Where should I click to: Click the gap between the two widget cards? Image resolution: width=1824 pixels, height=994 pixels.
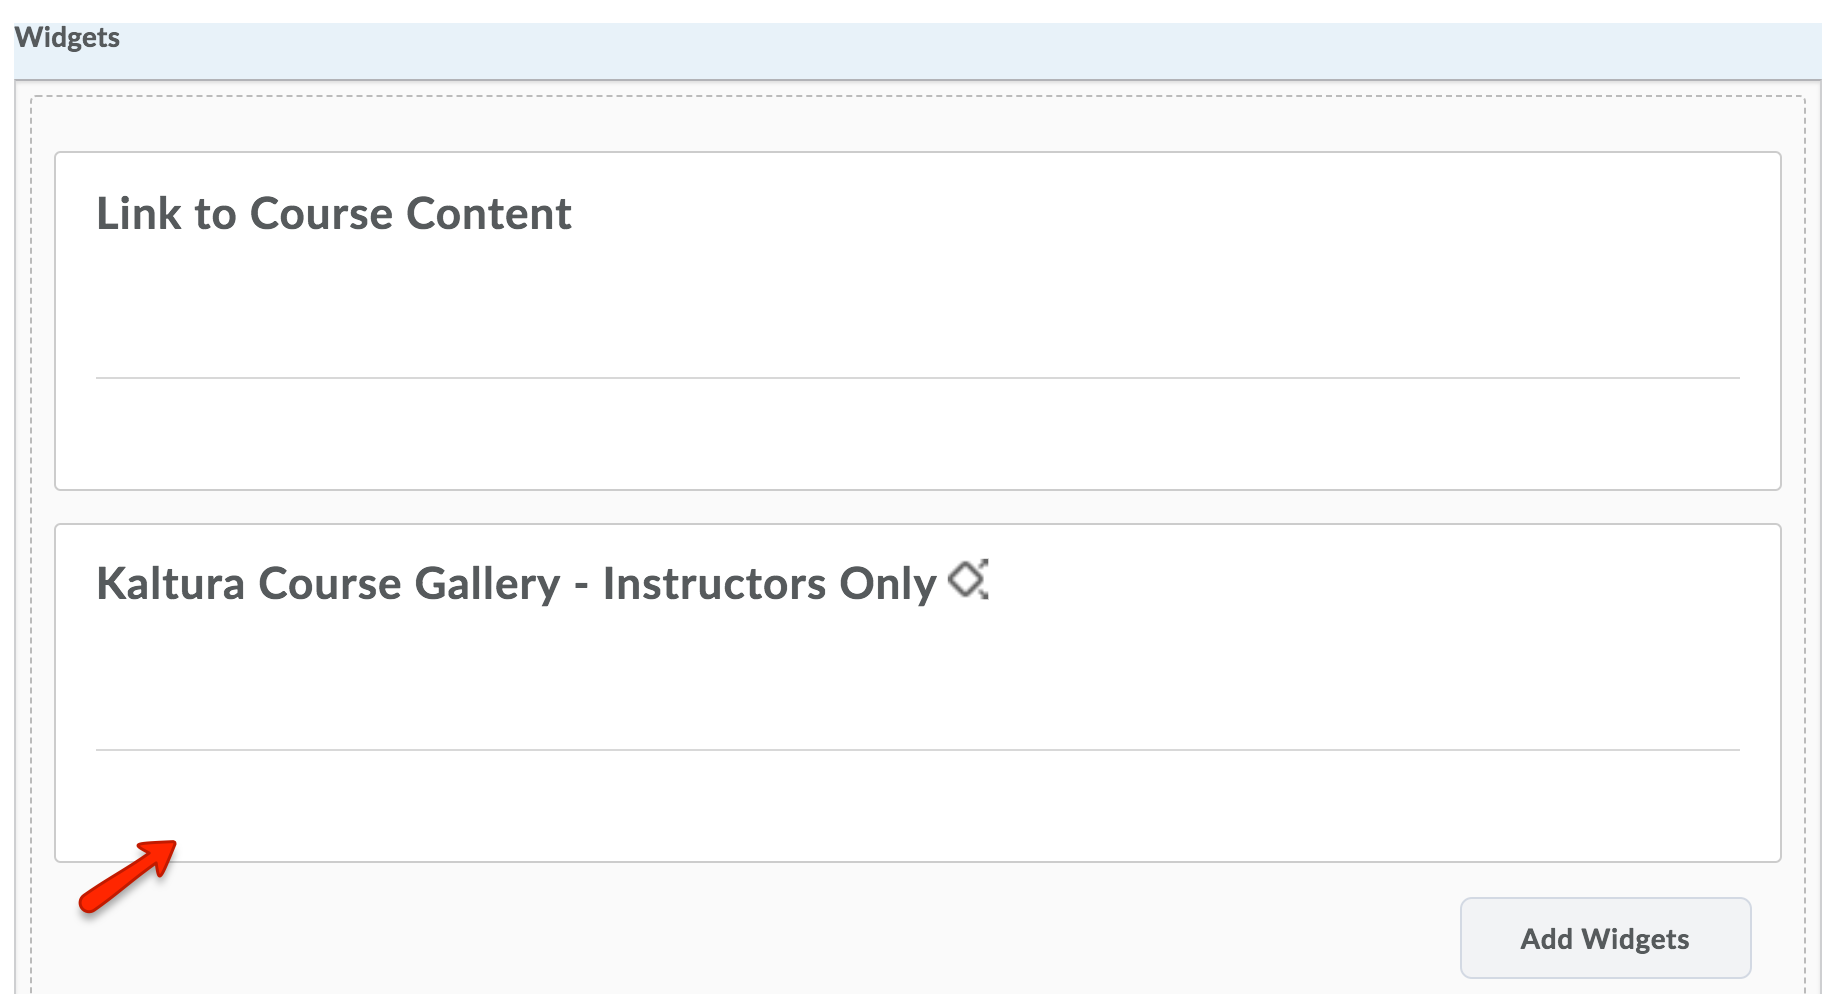point(917,507)
